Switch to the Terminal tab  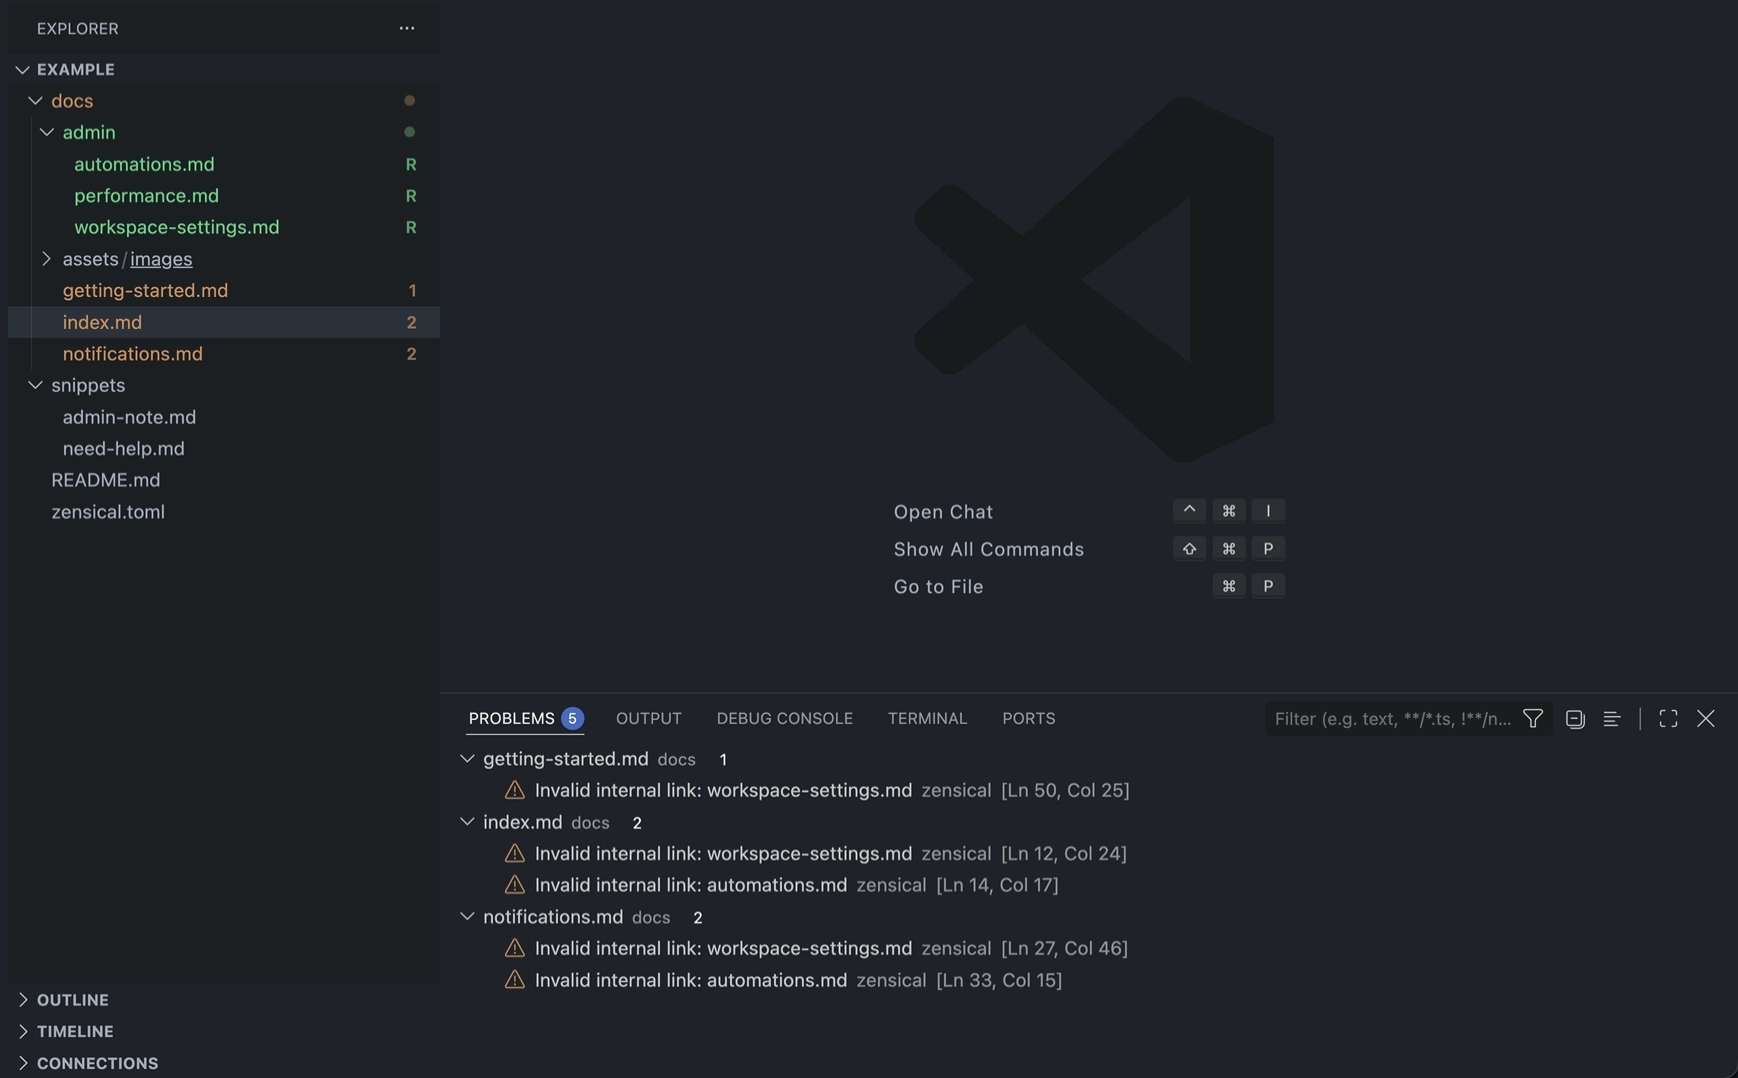tap(927, 718)
